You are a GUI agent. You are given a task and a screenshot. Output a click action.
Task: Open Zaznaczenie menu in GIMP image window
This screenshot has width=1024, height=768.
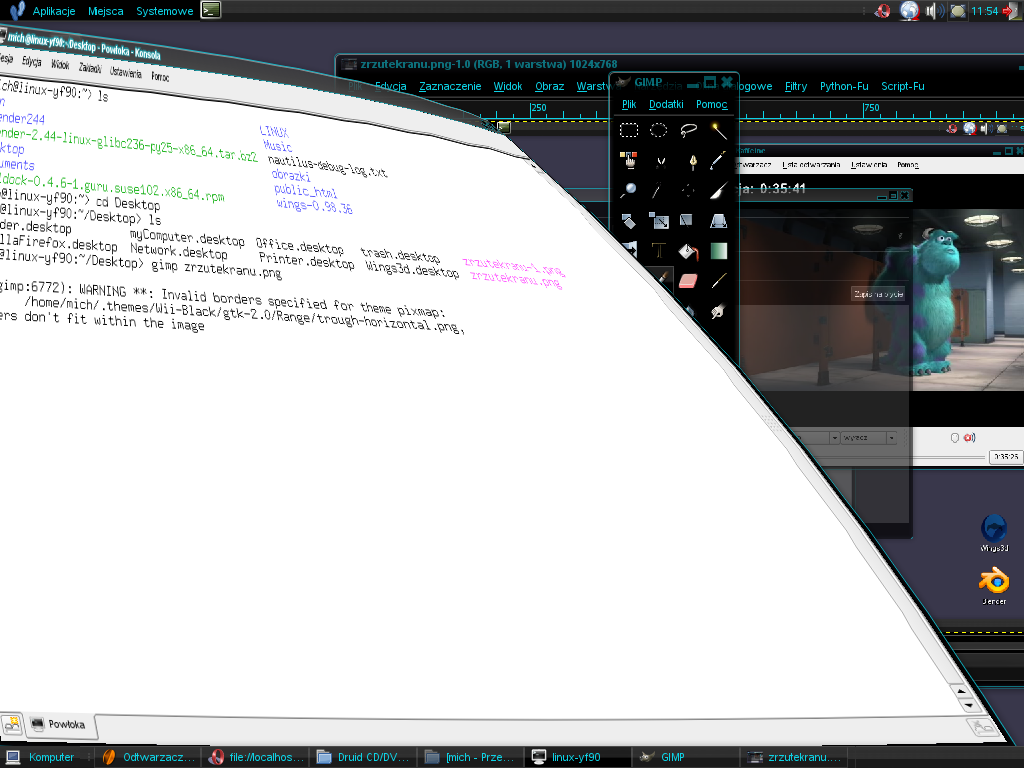tap(450, 86)
